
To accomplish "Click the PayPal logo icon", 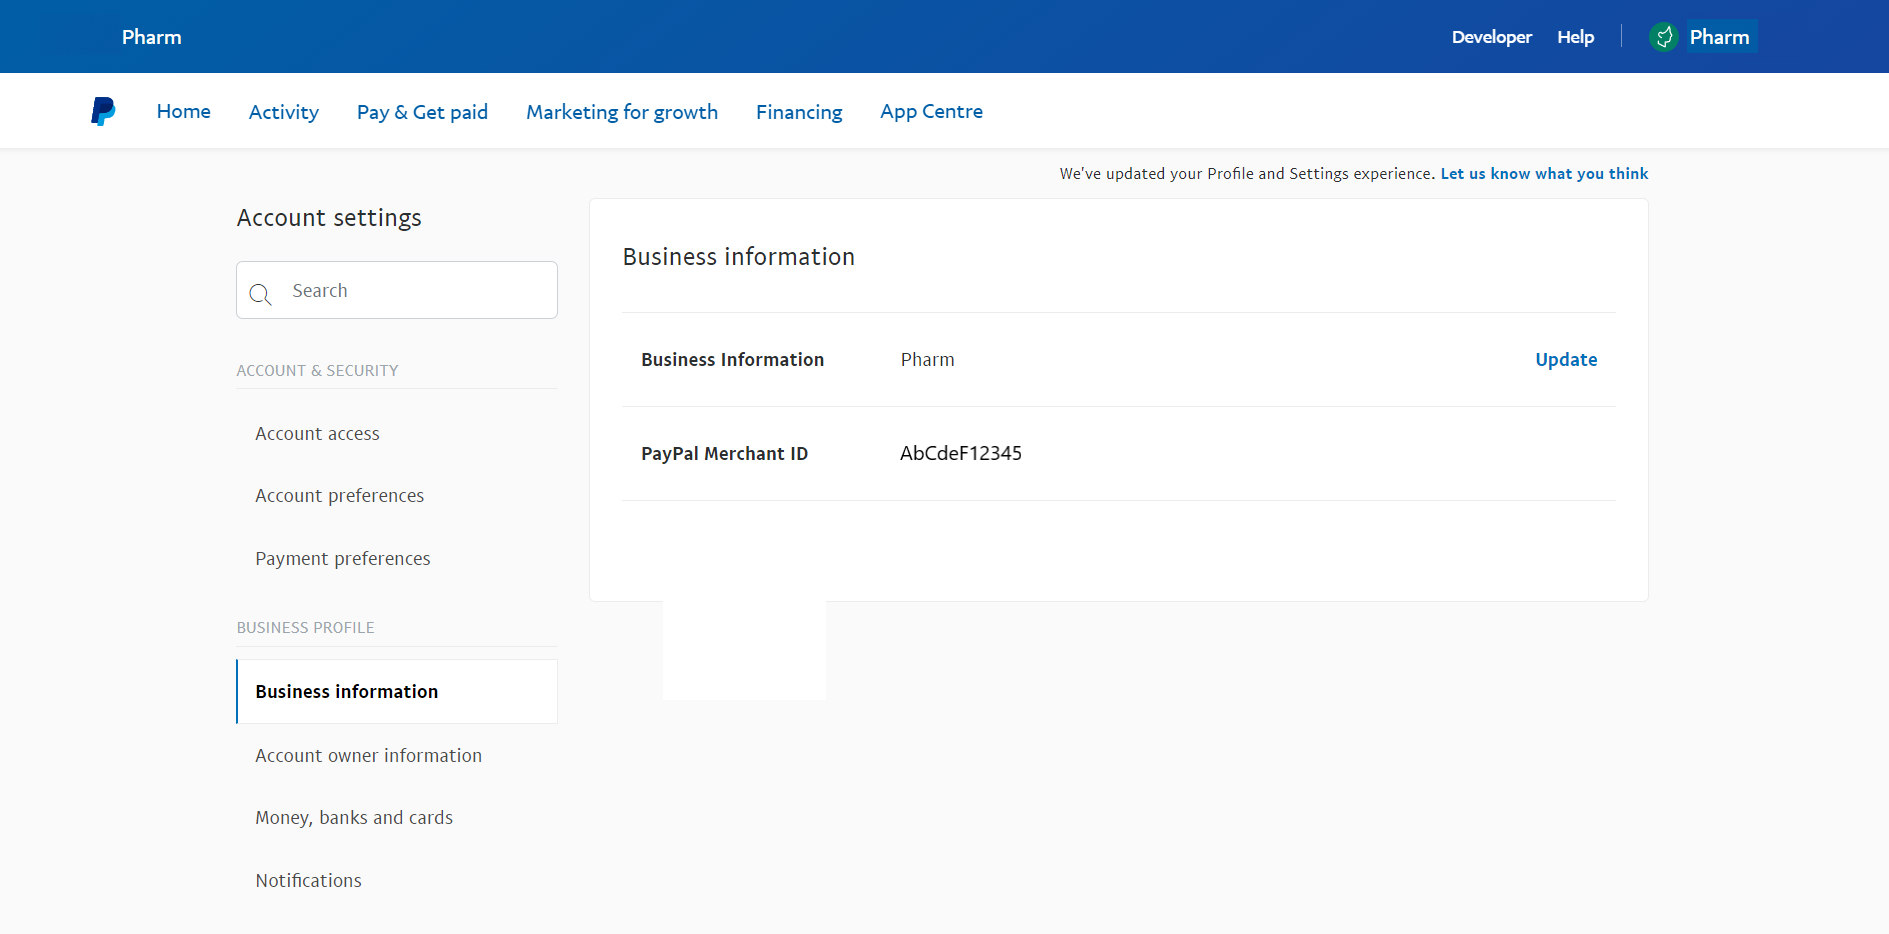I will pyautogui.click(x=103, y=111).
